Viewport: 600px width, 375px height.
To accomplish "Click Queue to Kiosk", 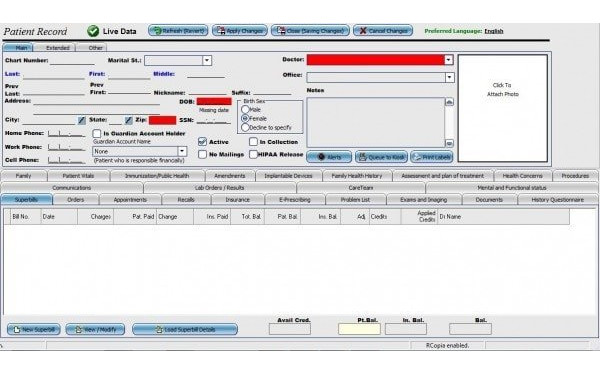I will [381, 157].
